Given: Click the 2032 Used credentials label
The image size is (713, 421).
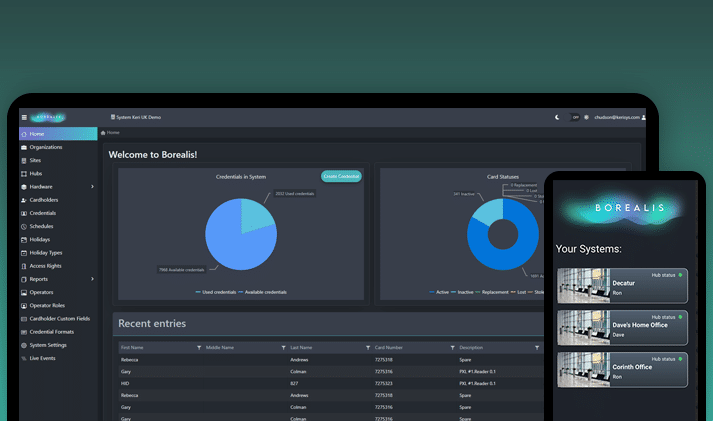Looking at the screenshot, I should [295, 194].
